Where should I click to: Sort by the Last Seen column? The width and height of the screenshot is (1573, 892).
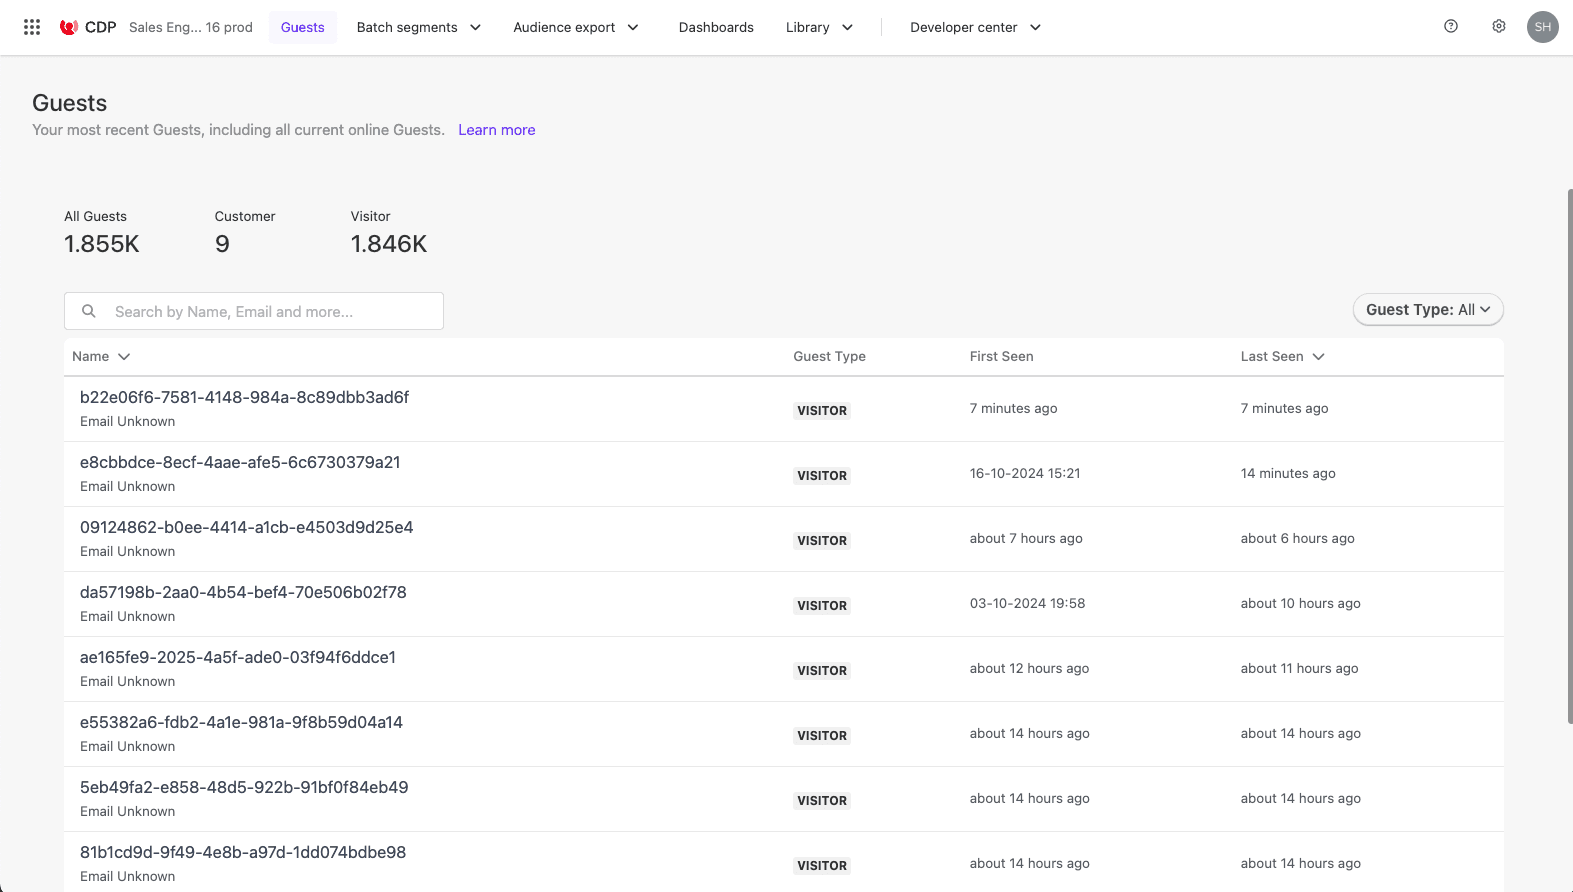[x=1282, y=356]
